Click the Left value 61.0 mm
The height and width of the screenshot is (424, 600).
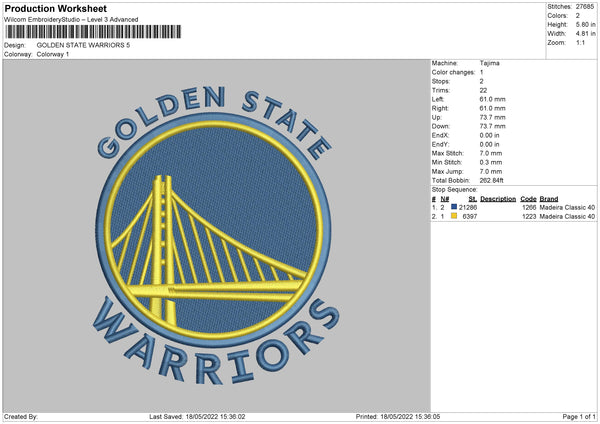click(x=492, y=99)
